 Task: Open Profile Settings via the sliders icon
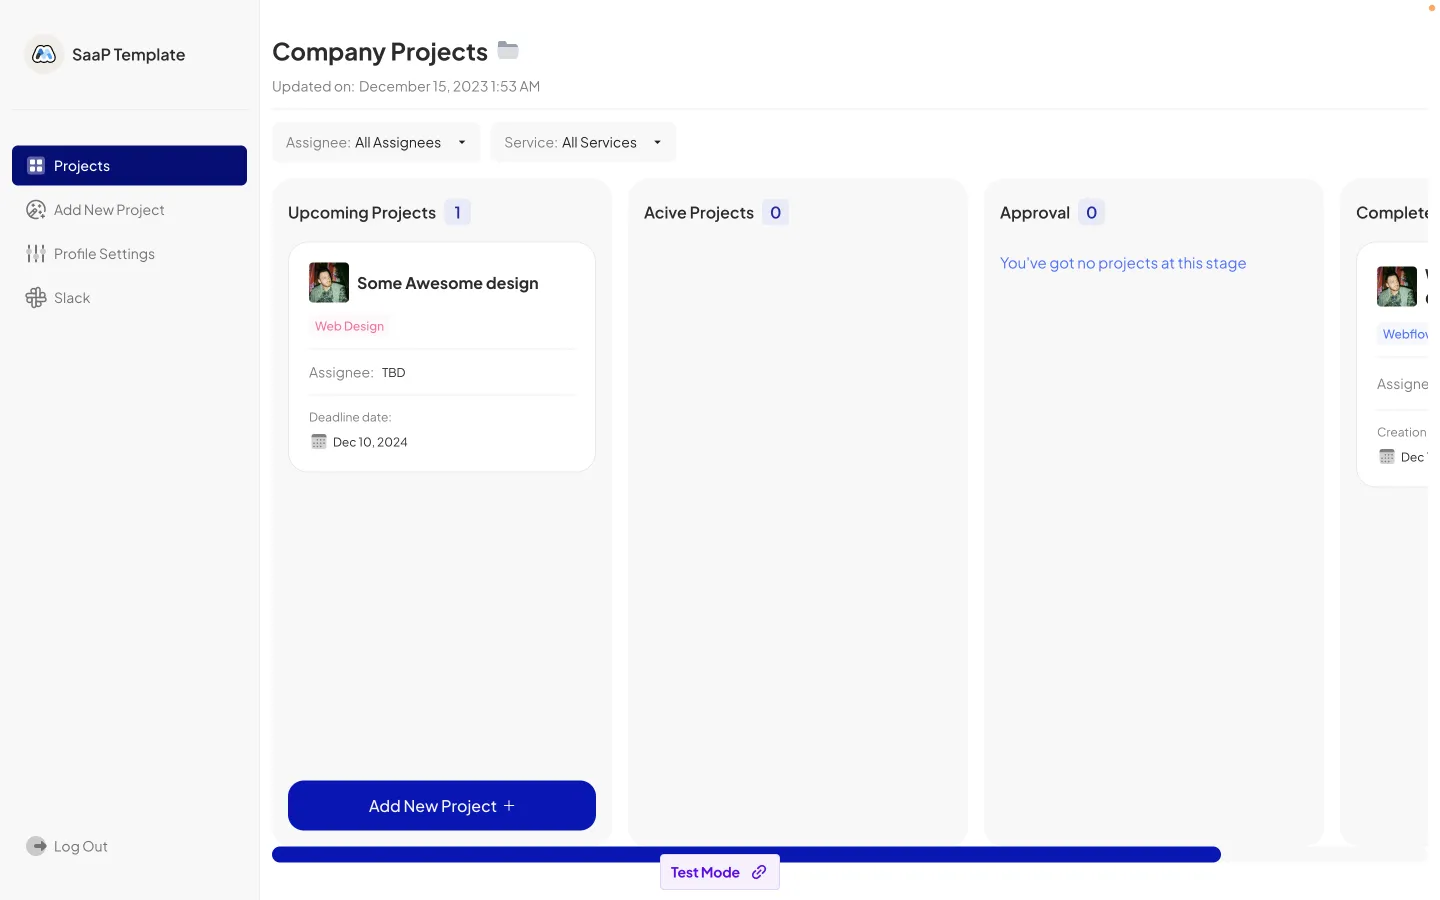pyautogui.click(x=36, y=253)
